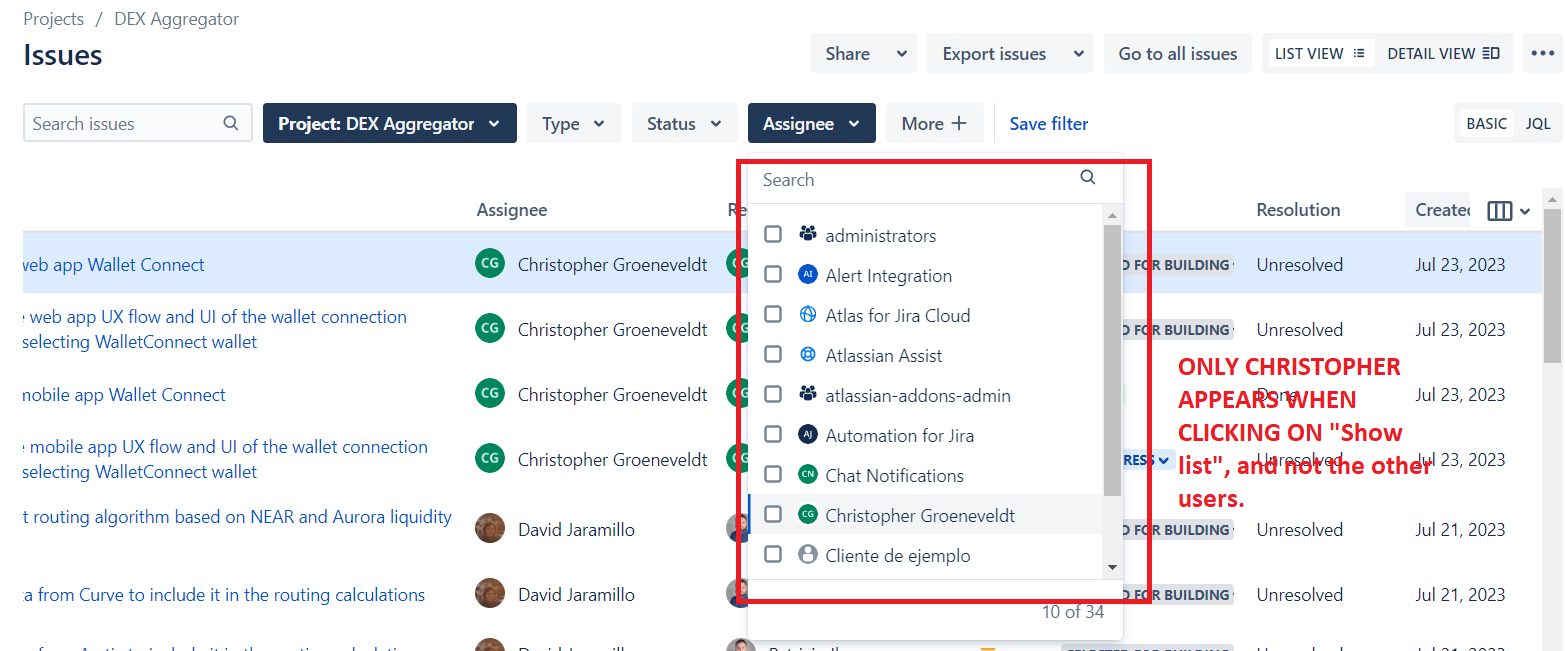
Task: Click the Save filter link
Action: [1048, 122]
